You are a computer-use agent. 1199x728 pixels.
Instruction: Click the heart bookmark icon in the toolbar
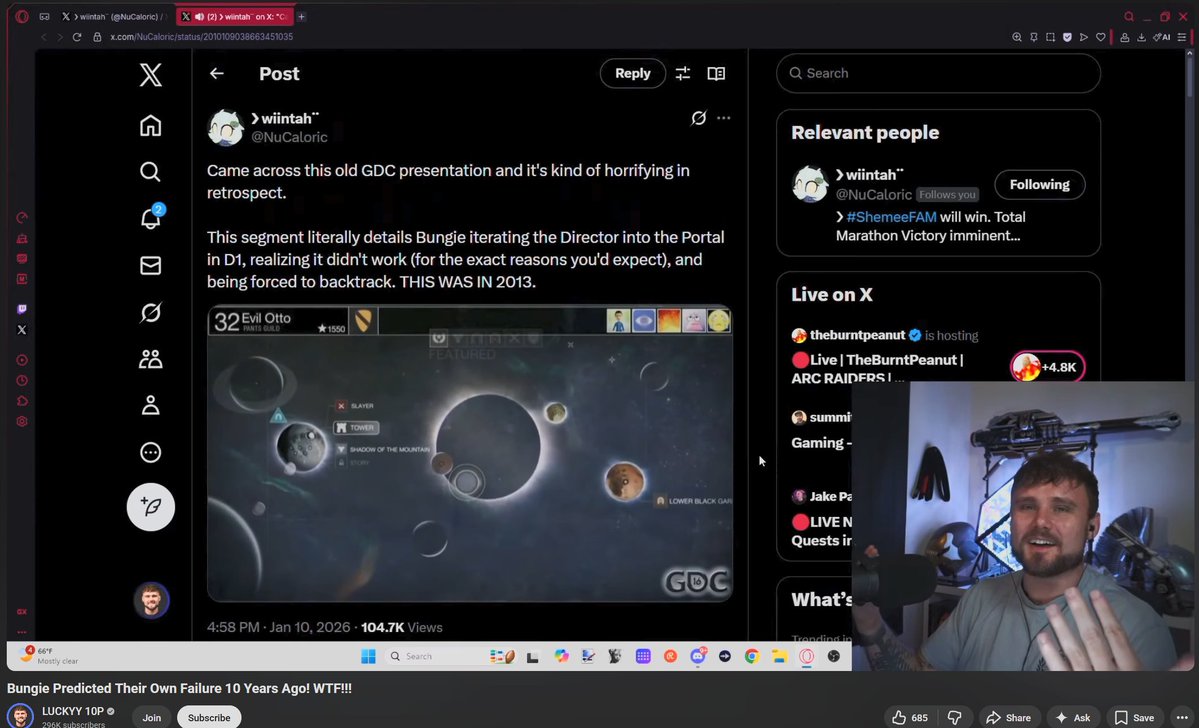point(1100,37)
